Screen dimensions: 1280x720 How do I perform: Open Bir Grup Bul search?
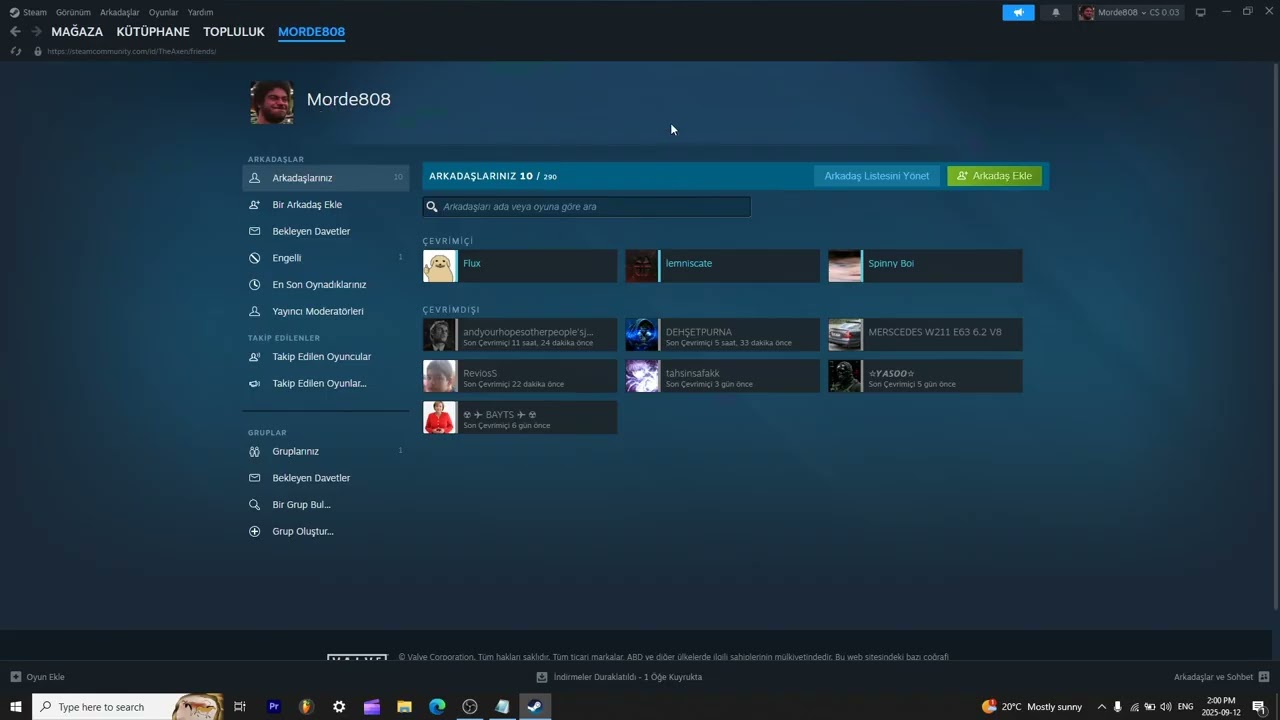[326, 505]
